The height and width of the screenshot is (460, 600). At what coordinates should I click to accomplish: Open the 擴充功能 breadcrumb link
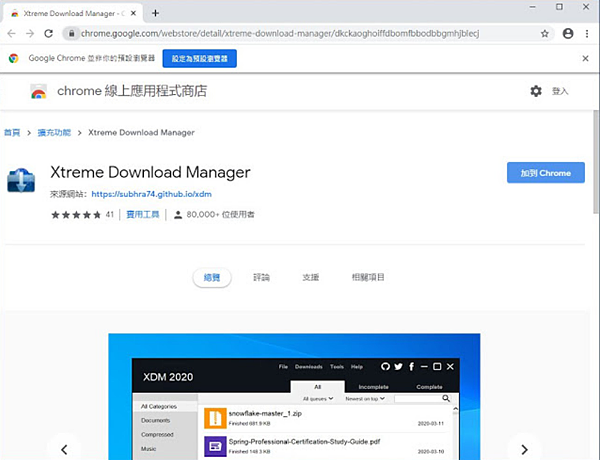pos(54,132)
